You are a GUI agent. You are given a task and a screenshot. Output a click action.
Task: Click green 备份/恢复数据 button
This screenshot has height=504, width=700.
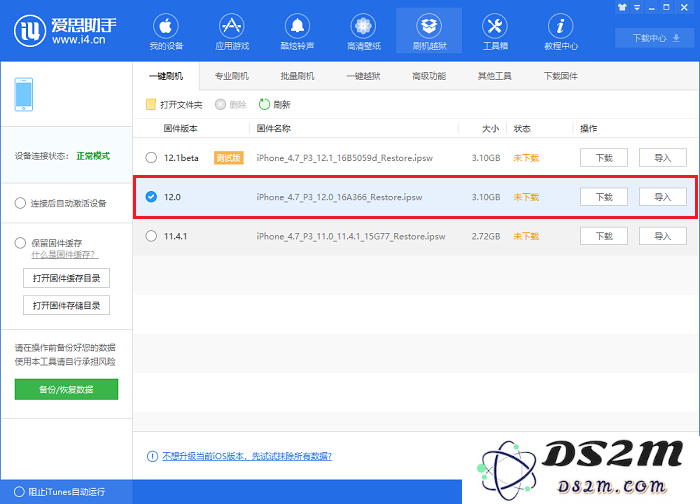click(x=67, y=389)
